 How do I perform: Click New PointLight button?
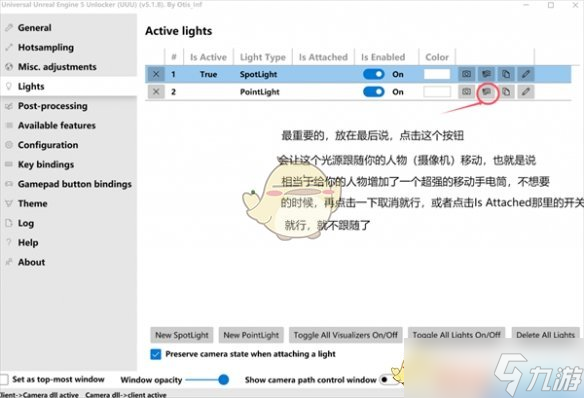point(251,335)
